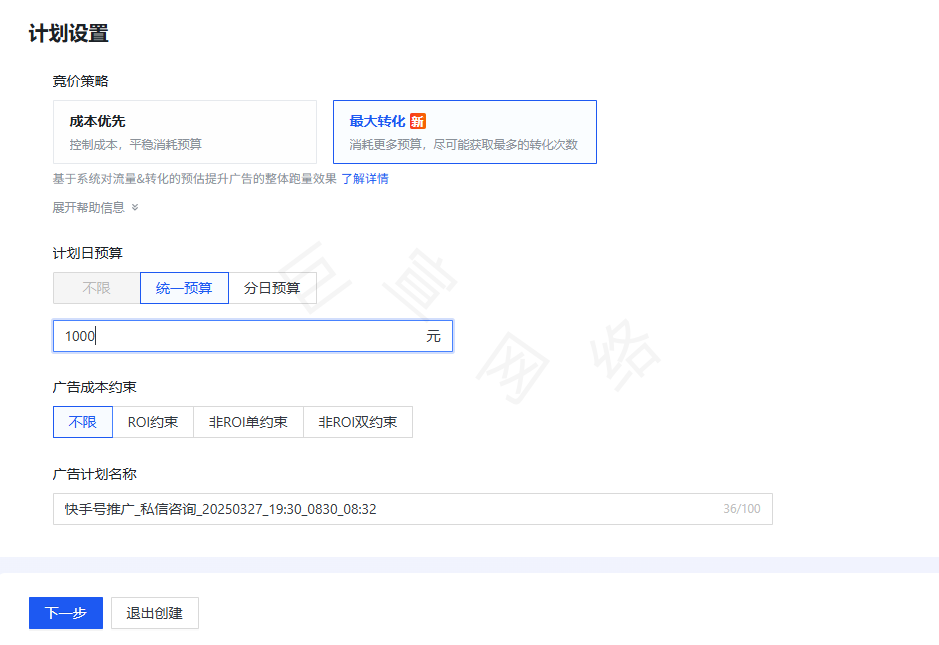
Task: Select the 最大转化 bidding strategy
Action: pos(465,131)
